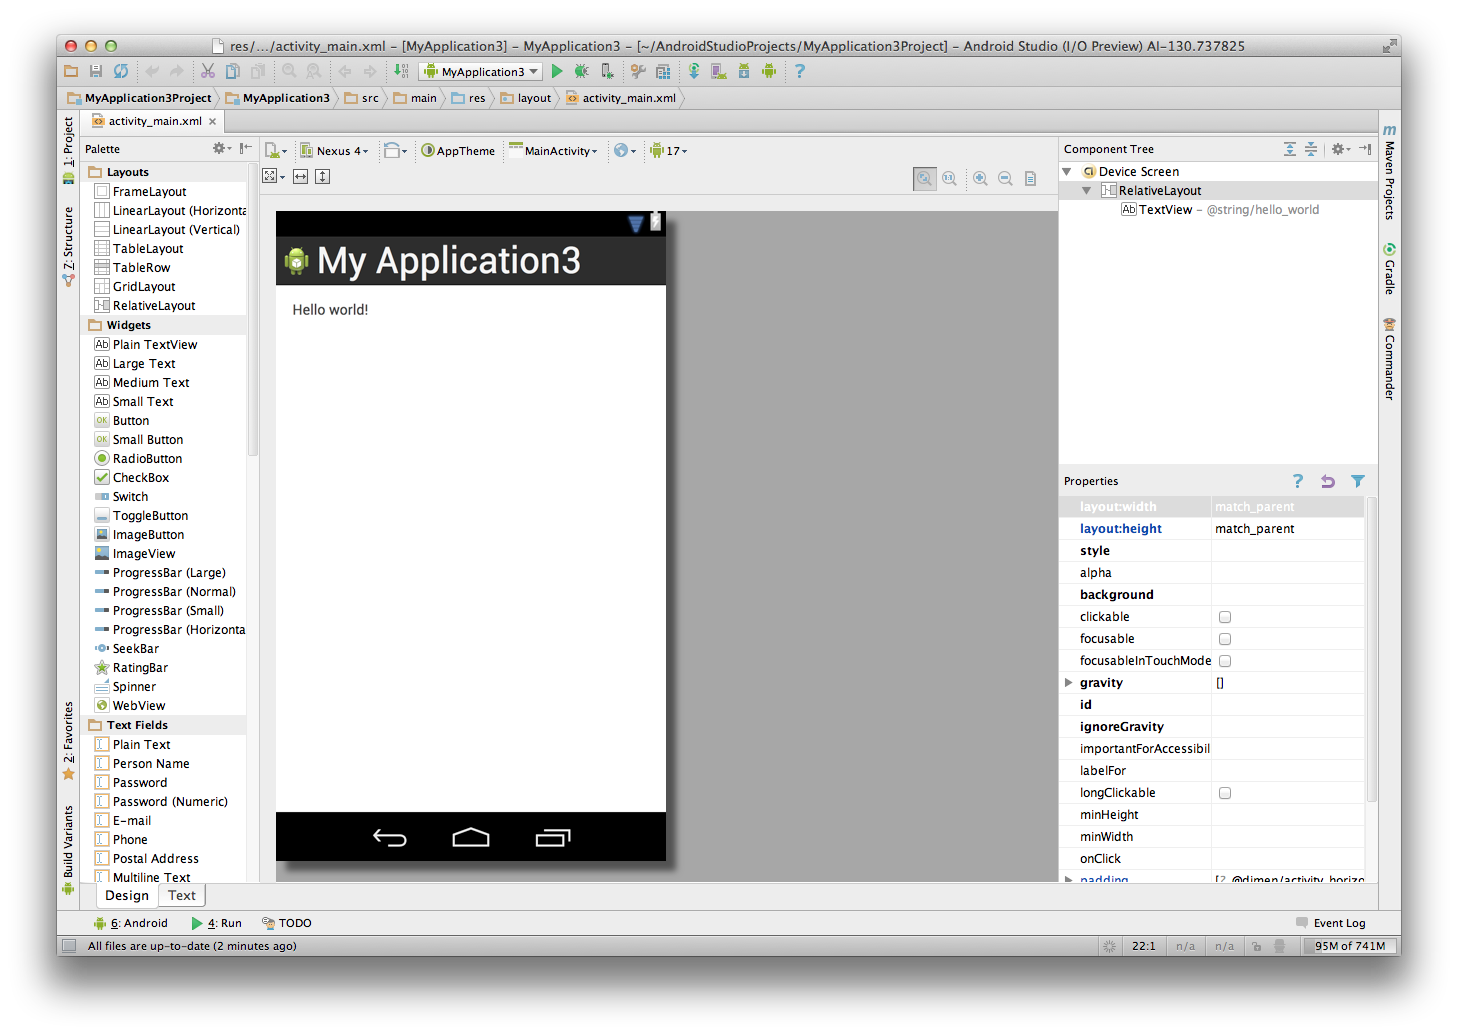
Task: Toggle the longClickable property checkbox
Action: tap(1225, 793)
